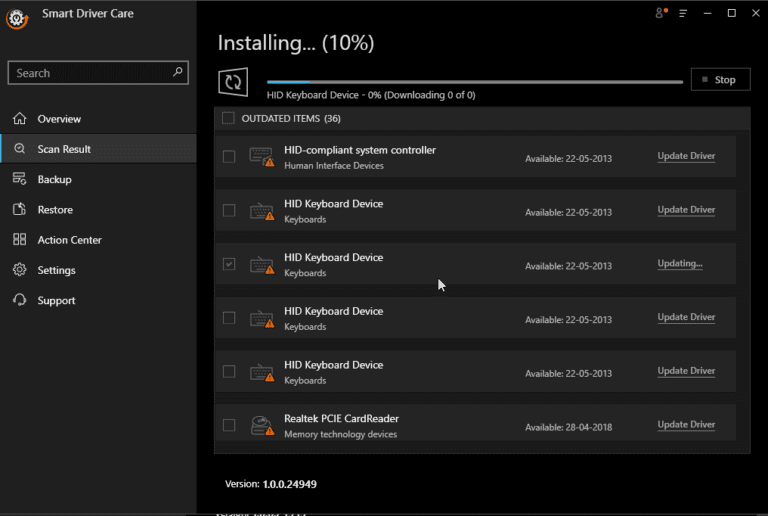The image size is (768, 516).
Task: Click the refresh icon beside the progress bar
Action: 234,81
